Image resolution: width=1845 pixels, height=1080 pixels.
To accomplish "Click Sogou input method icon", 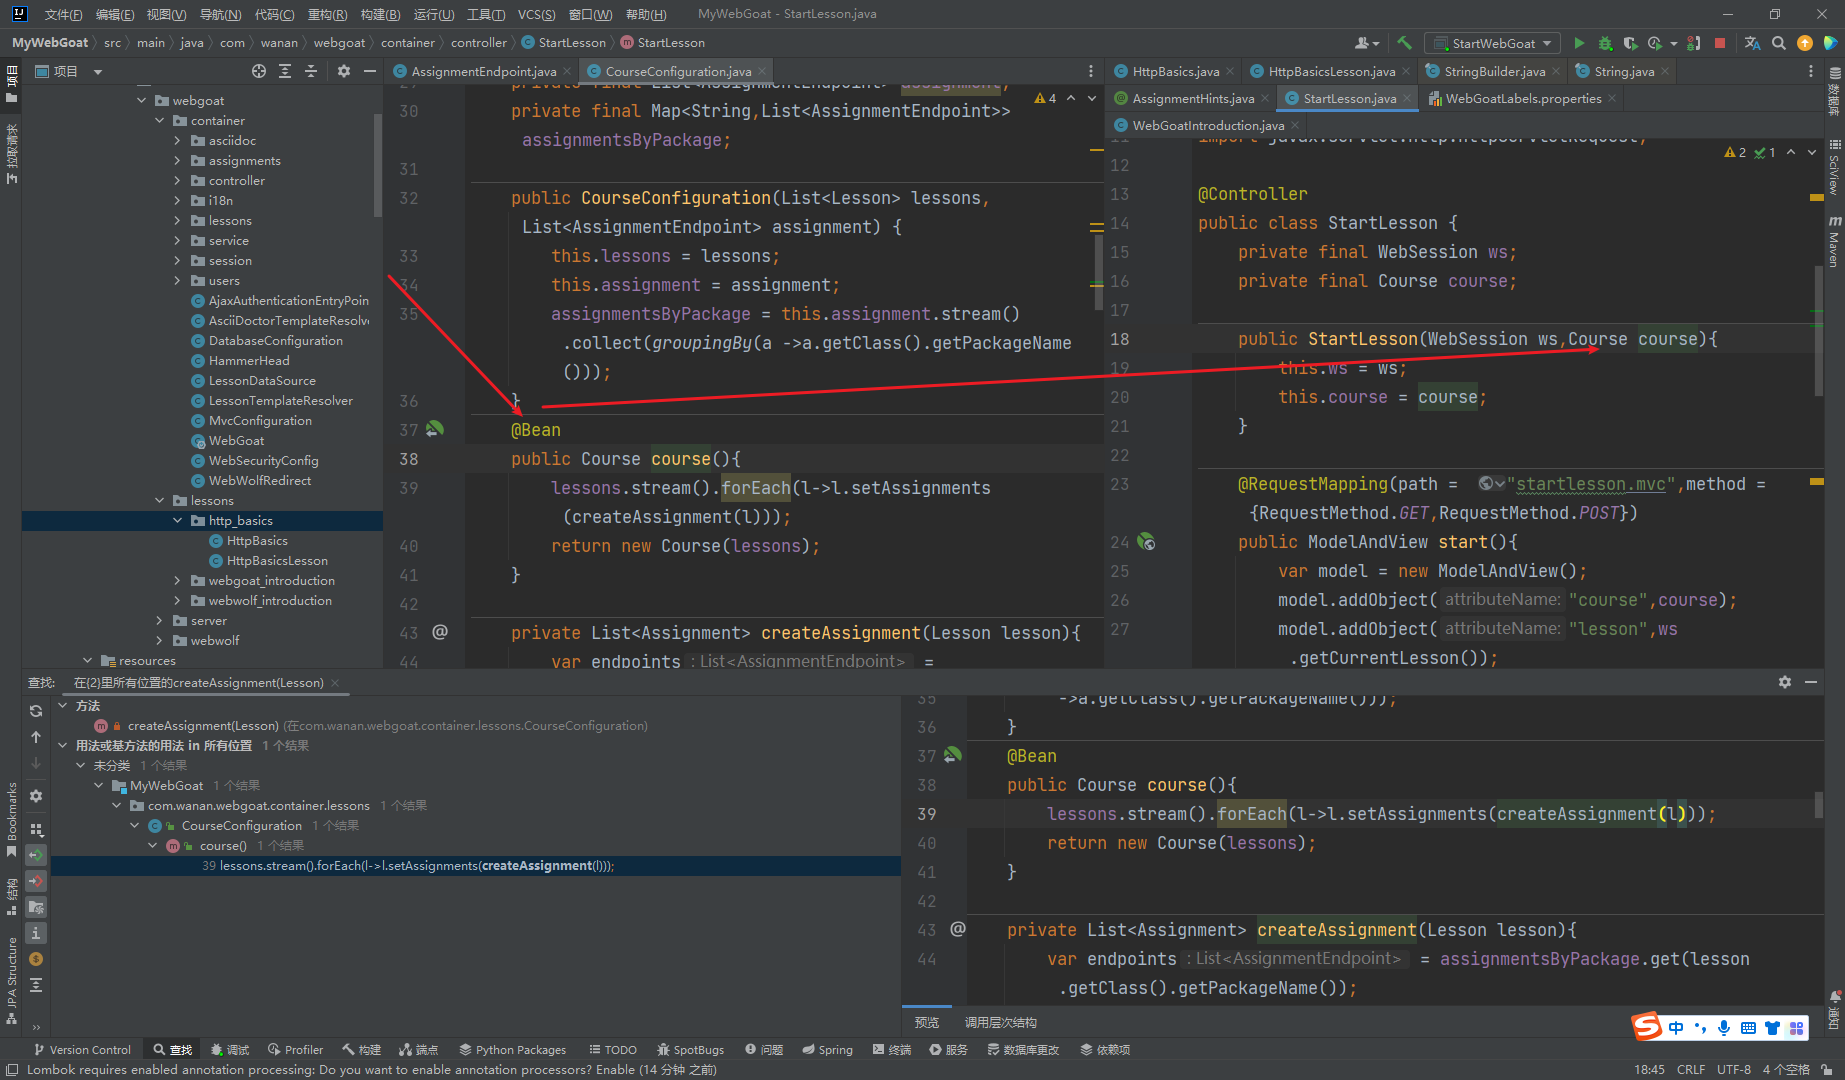I will click(x=1647, y=1027).
